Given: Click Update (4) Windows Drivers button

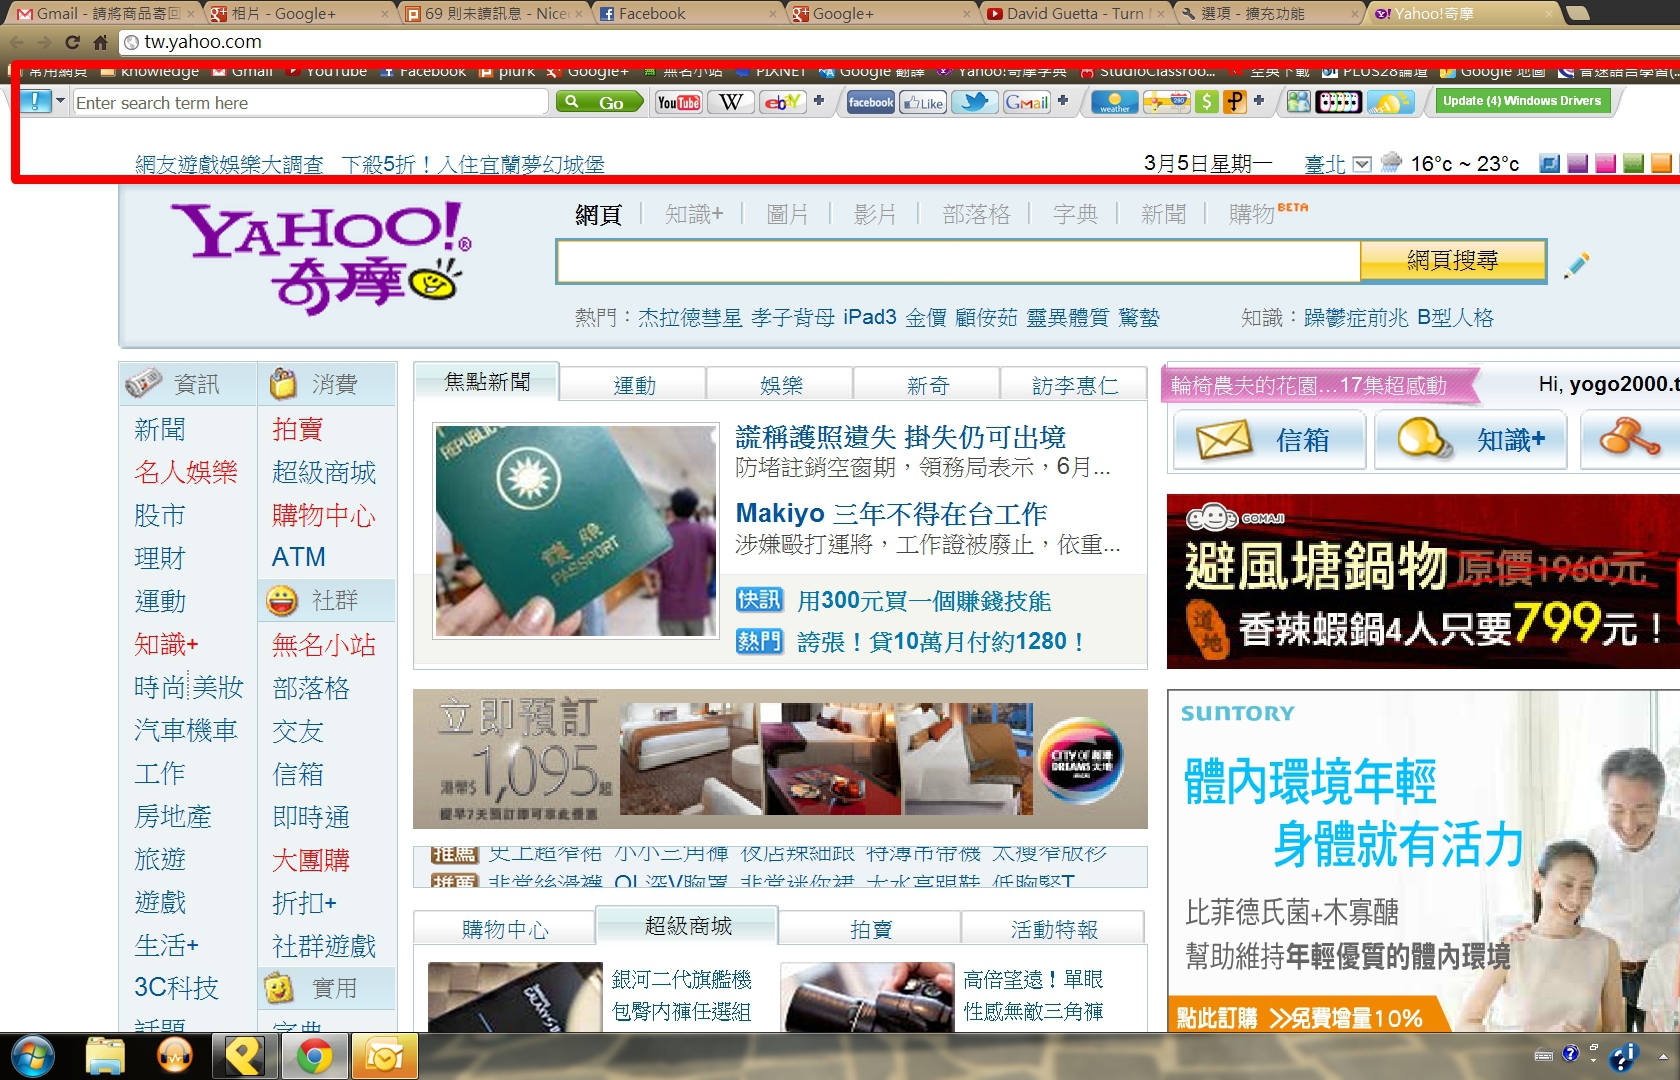Looking at the screenshot, I should click(1522, 101).
